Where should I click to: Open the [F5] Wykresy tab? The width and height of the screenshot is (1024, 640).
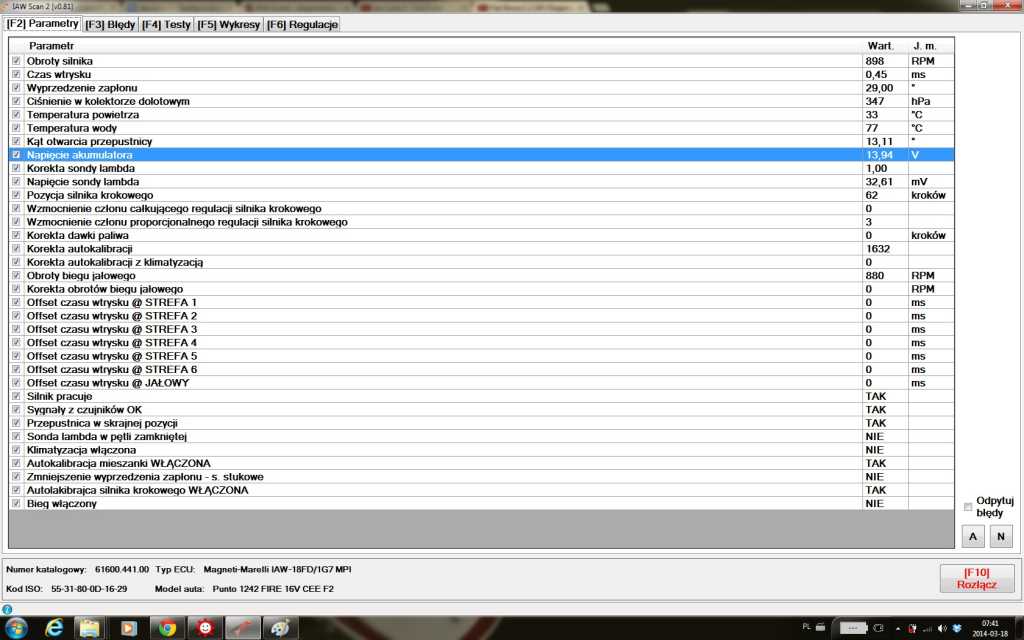click(227, 24)
